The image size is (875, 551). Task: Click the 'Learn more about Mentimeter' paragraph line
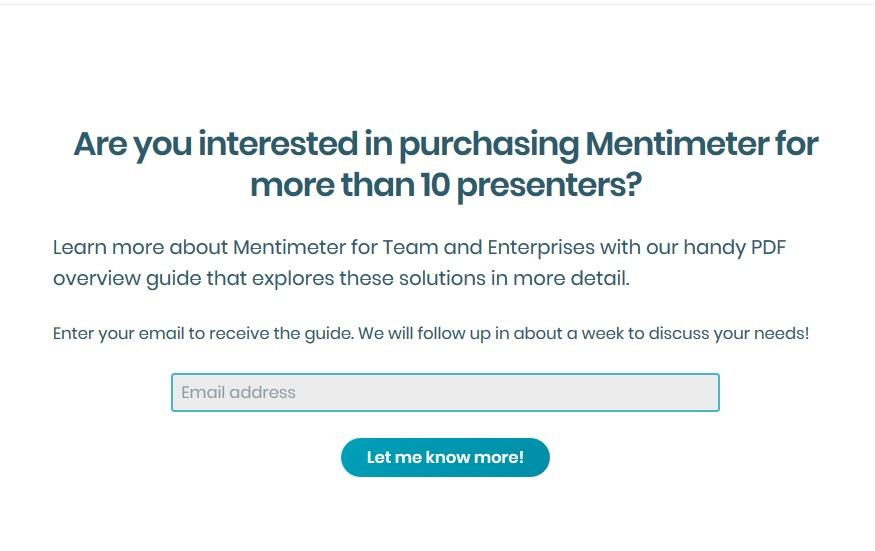(x=419, y=247)
